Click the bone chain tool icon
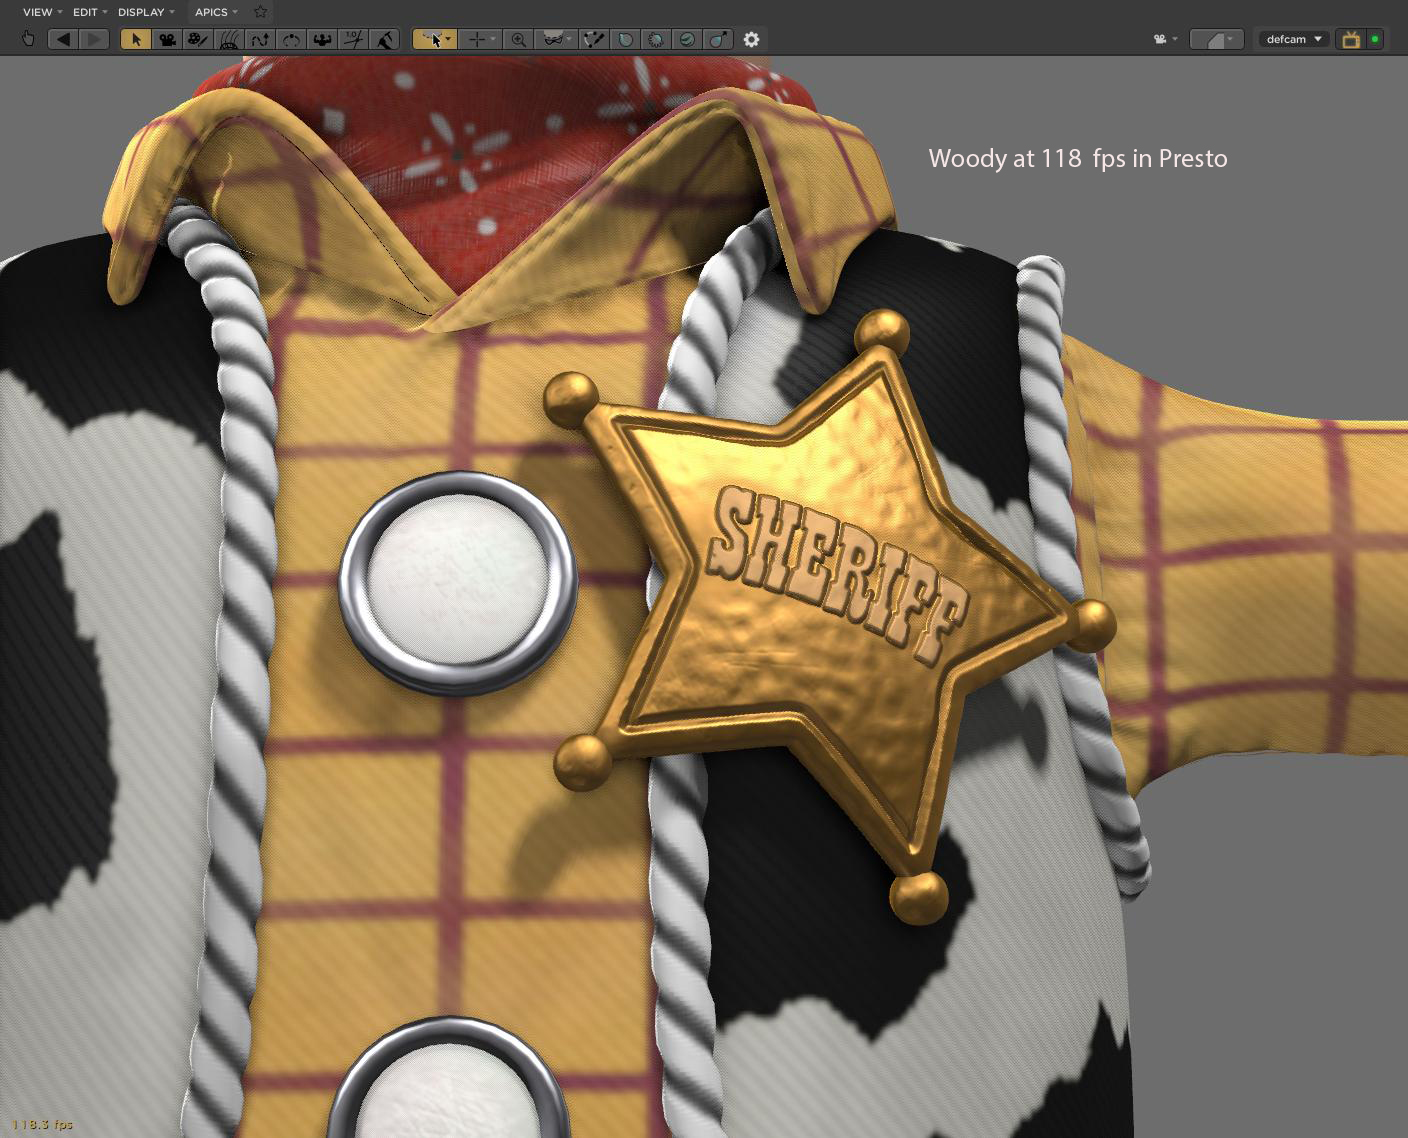The image size is (1408, 1138). tap(594, 39)
